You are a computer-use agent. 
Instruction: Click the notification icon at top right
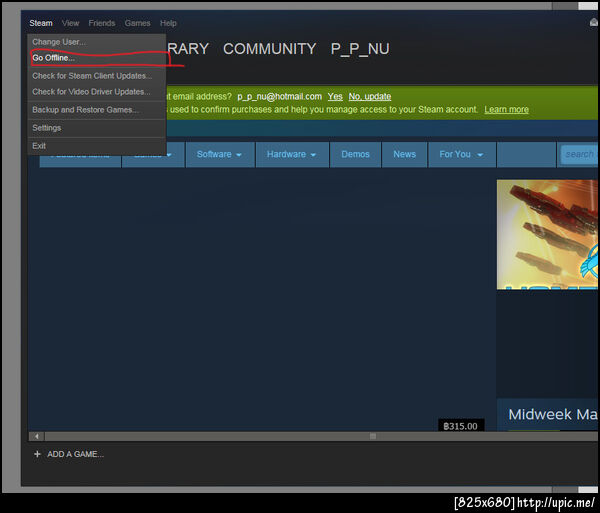point(593,23)
